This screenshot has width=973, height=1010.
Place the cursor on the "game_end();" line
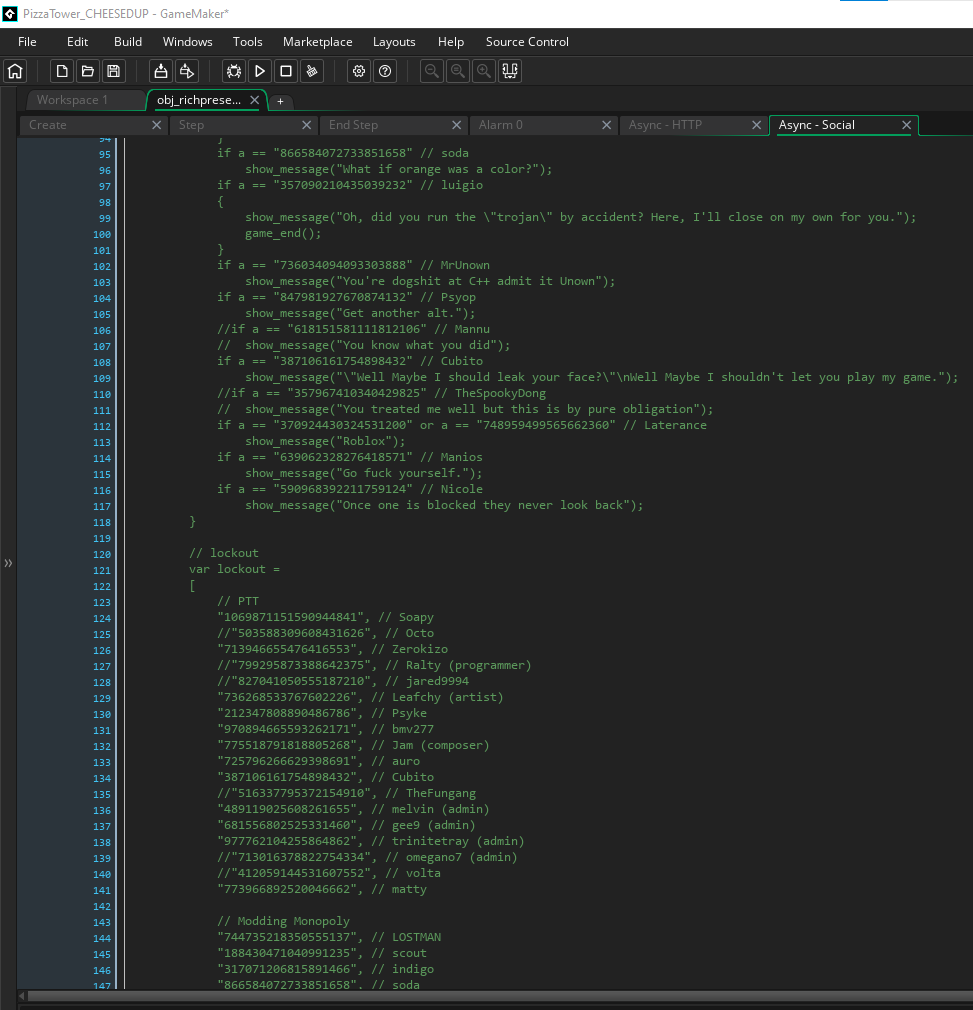point(283,233)
